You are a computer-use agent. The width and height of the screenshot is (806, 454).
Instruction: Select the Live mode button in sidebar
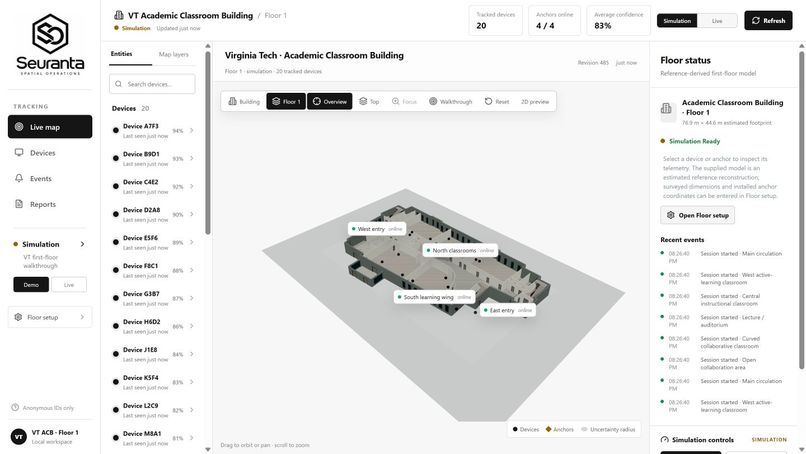[x=69, y=285]
